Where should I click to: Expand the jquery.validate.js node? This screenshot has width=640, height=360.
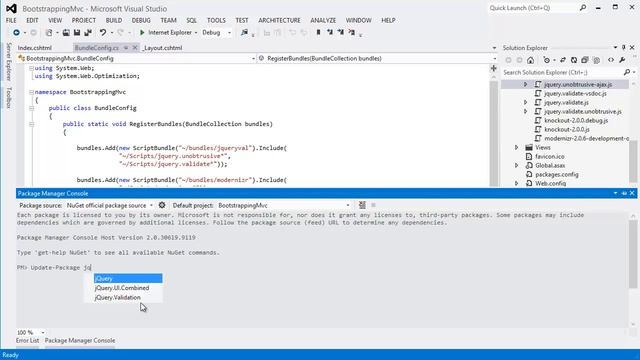coord(526,102)
